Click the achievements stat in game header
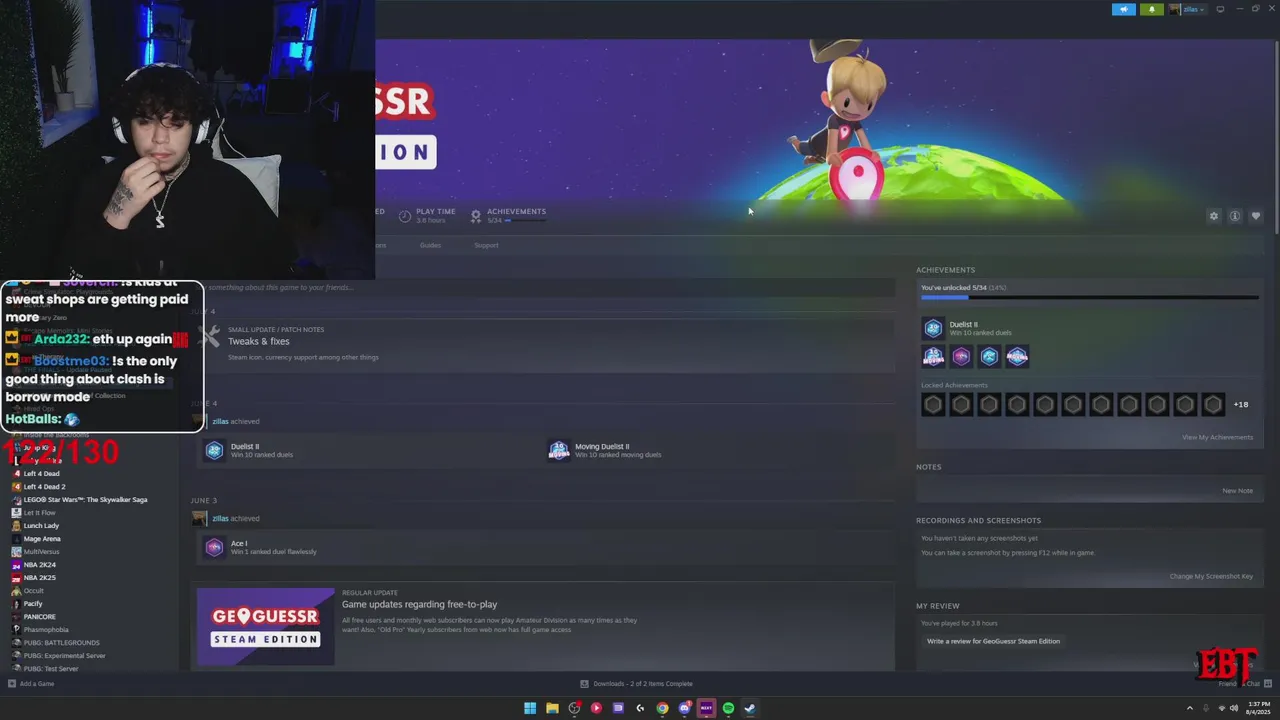 [508, 215]
